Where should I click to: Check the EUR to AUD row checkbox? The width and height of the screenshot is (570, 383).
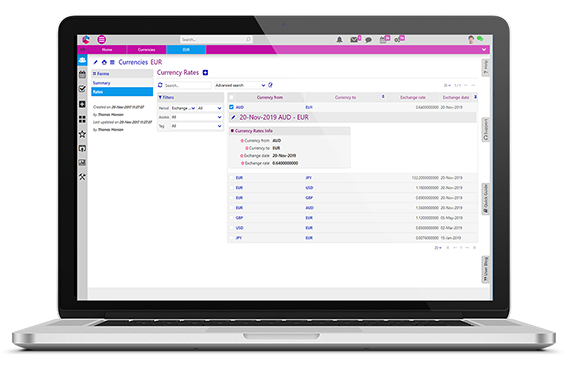(x=231, y=208)
